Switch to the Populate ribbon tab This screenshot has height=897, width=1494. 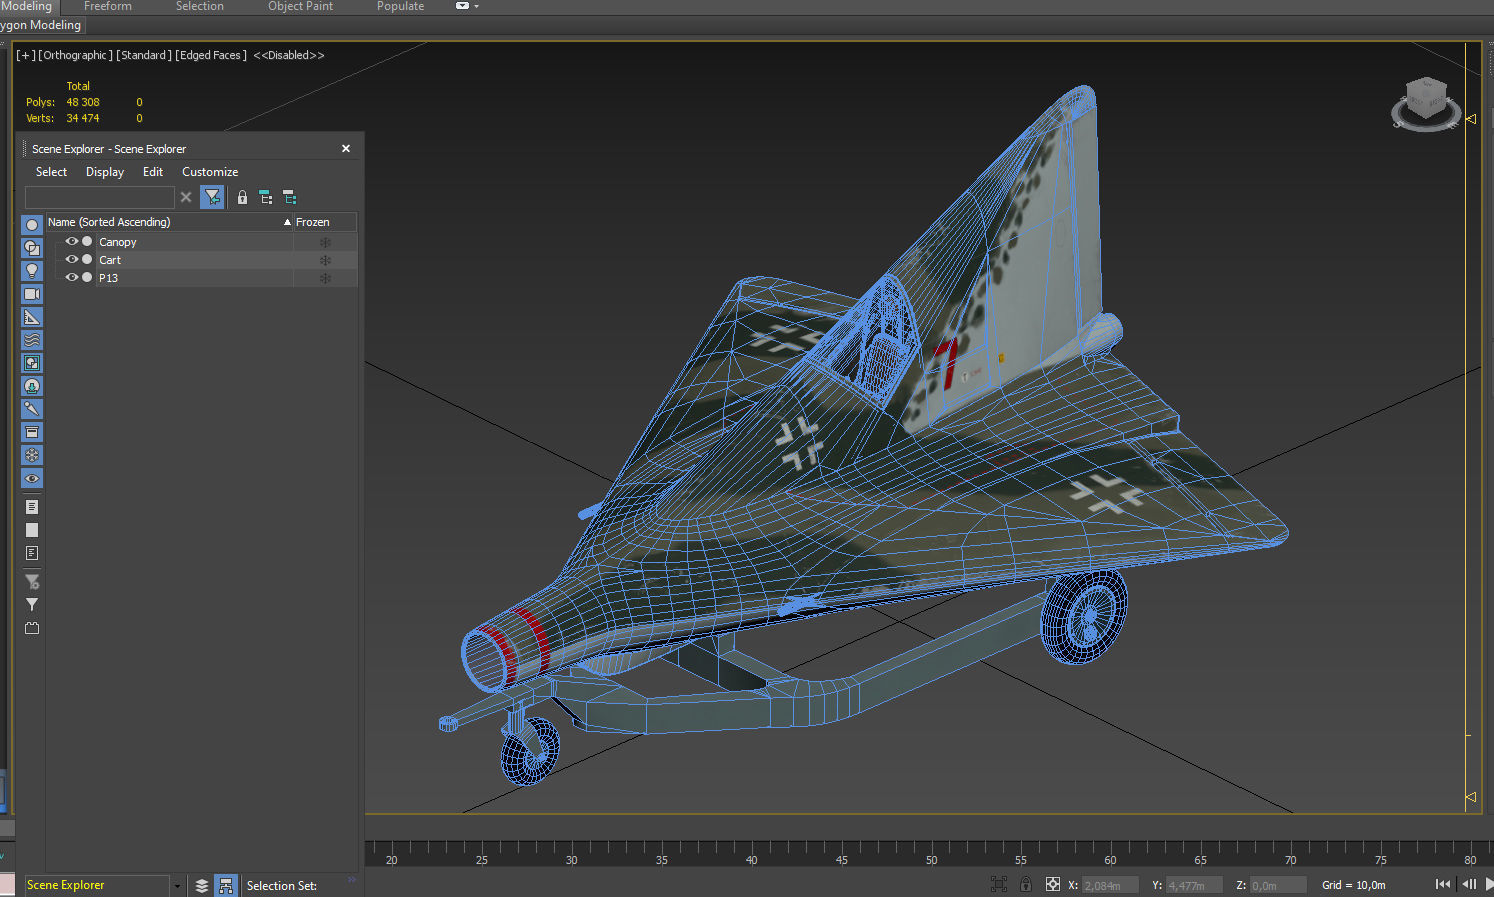coord(401,6)
